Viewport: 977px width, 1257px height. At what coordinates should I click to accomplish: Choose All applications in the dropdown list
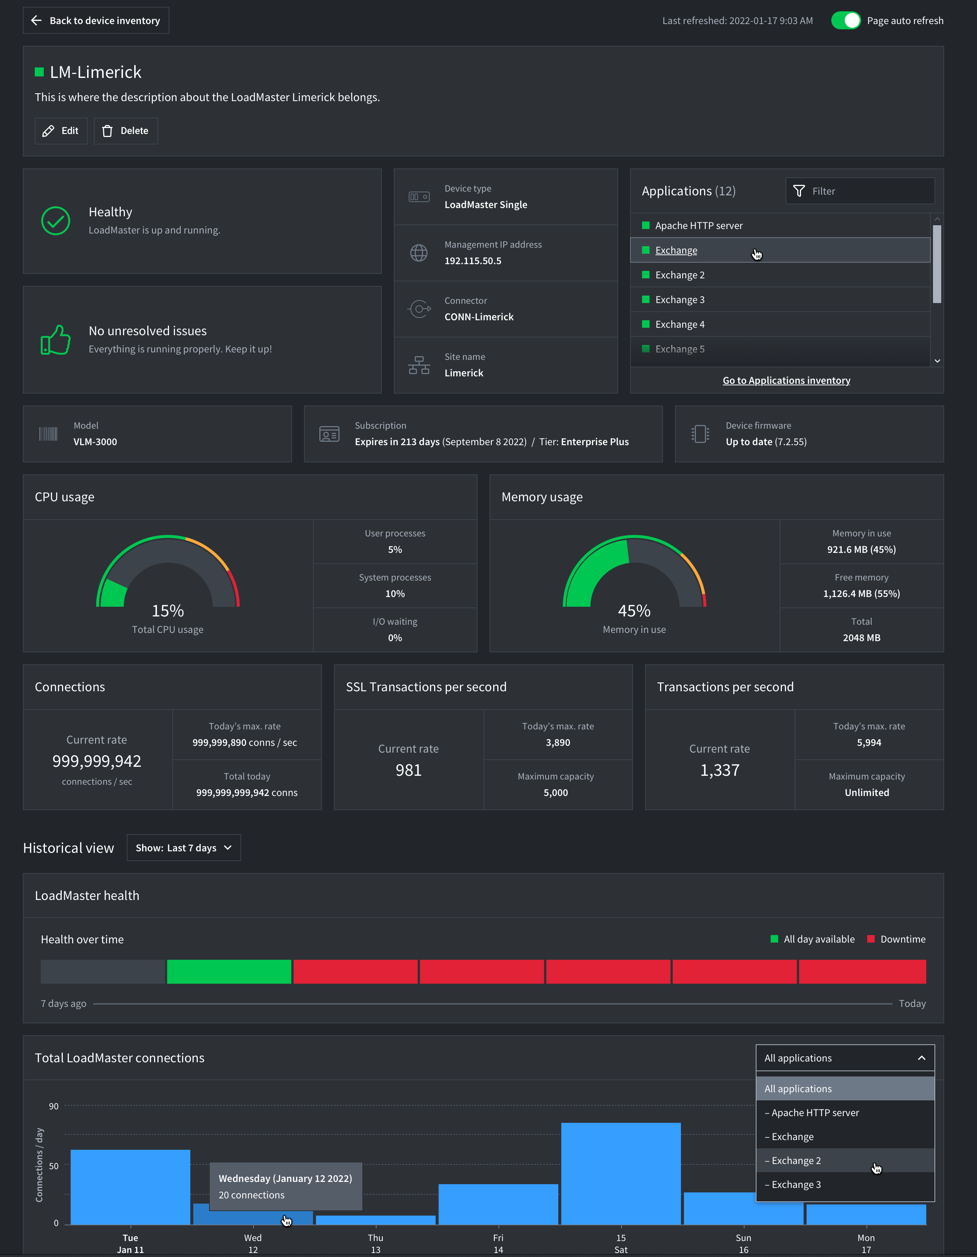tap(845, 1089)
